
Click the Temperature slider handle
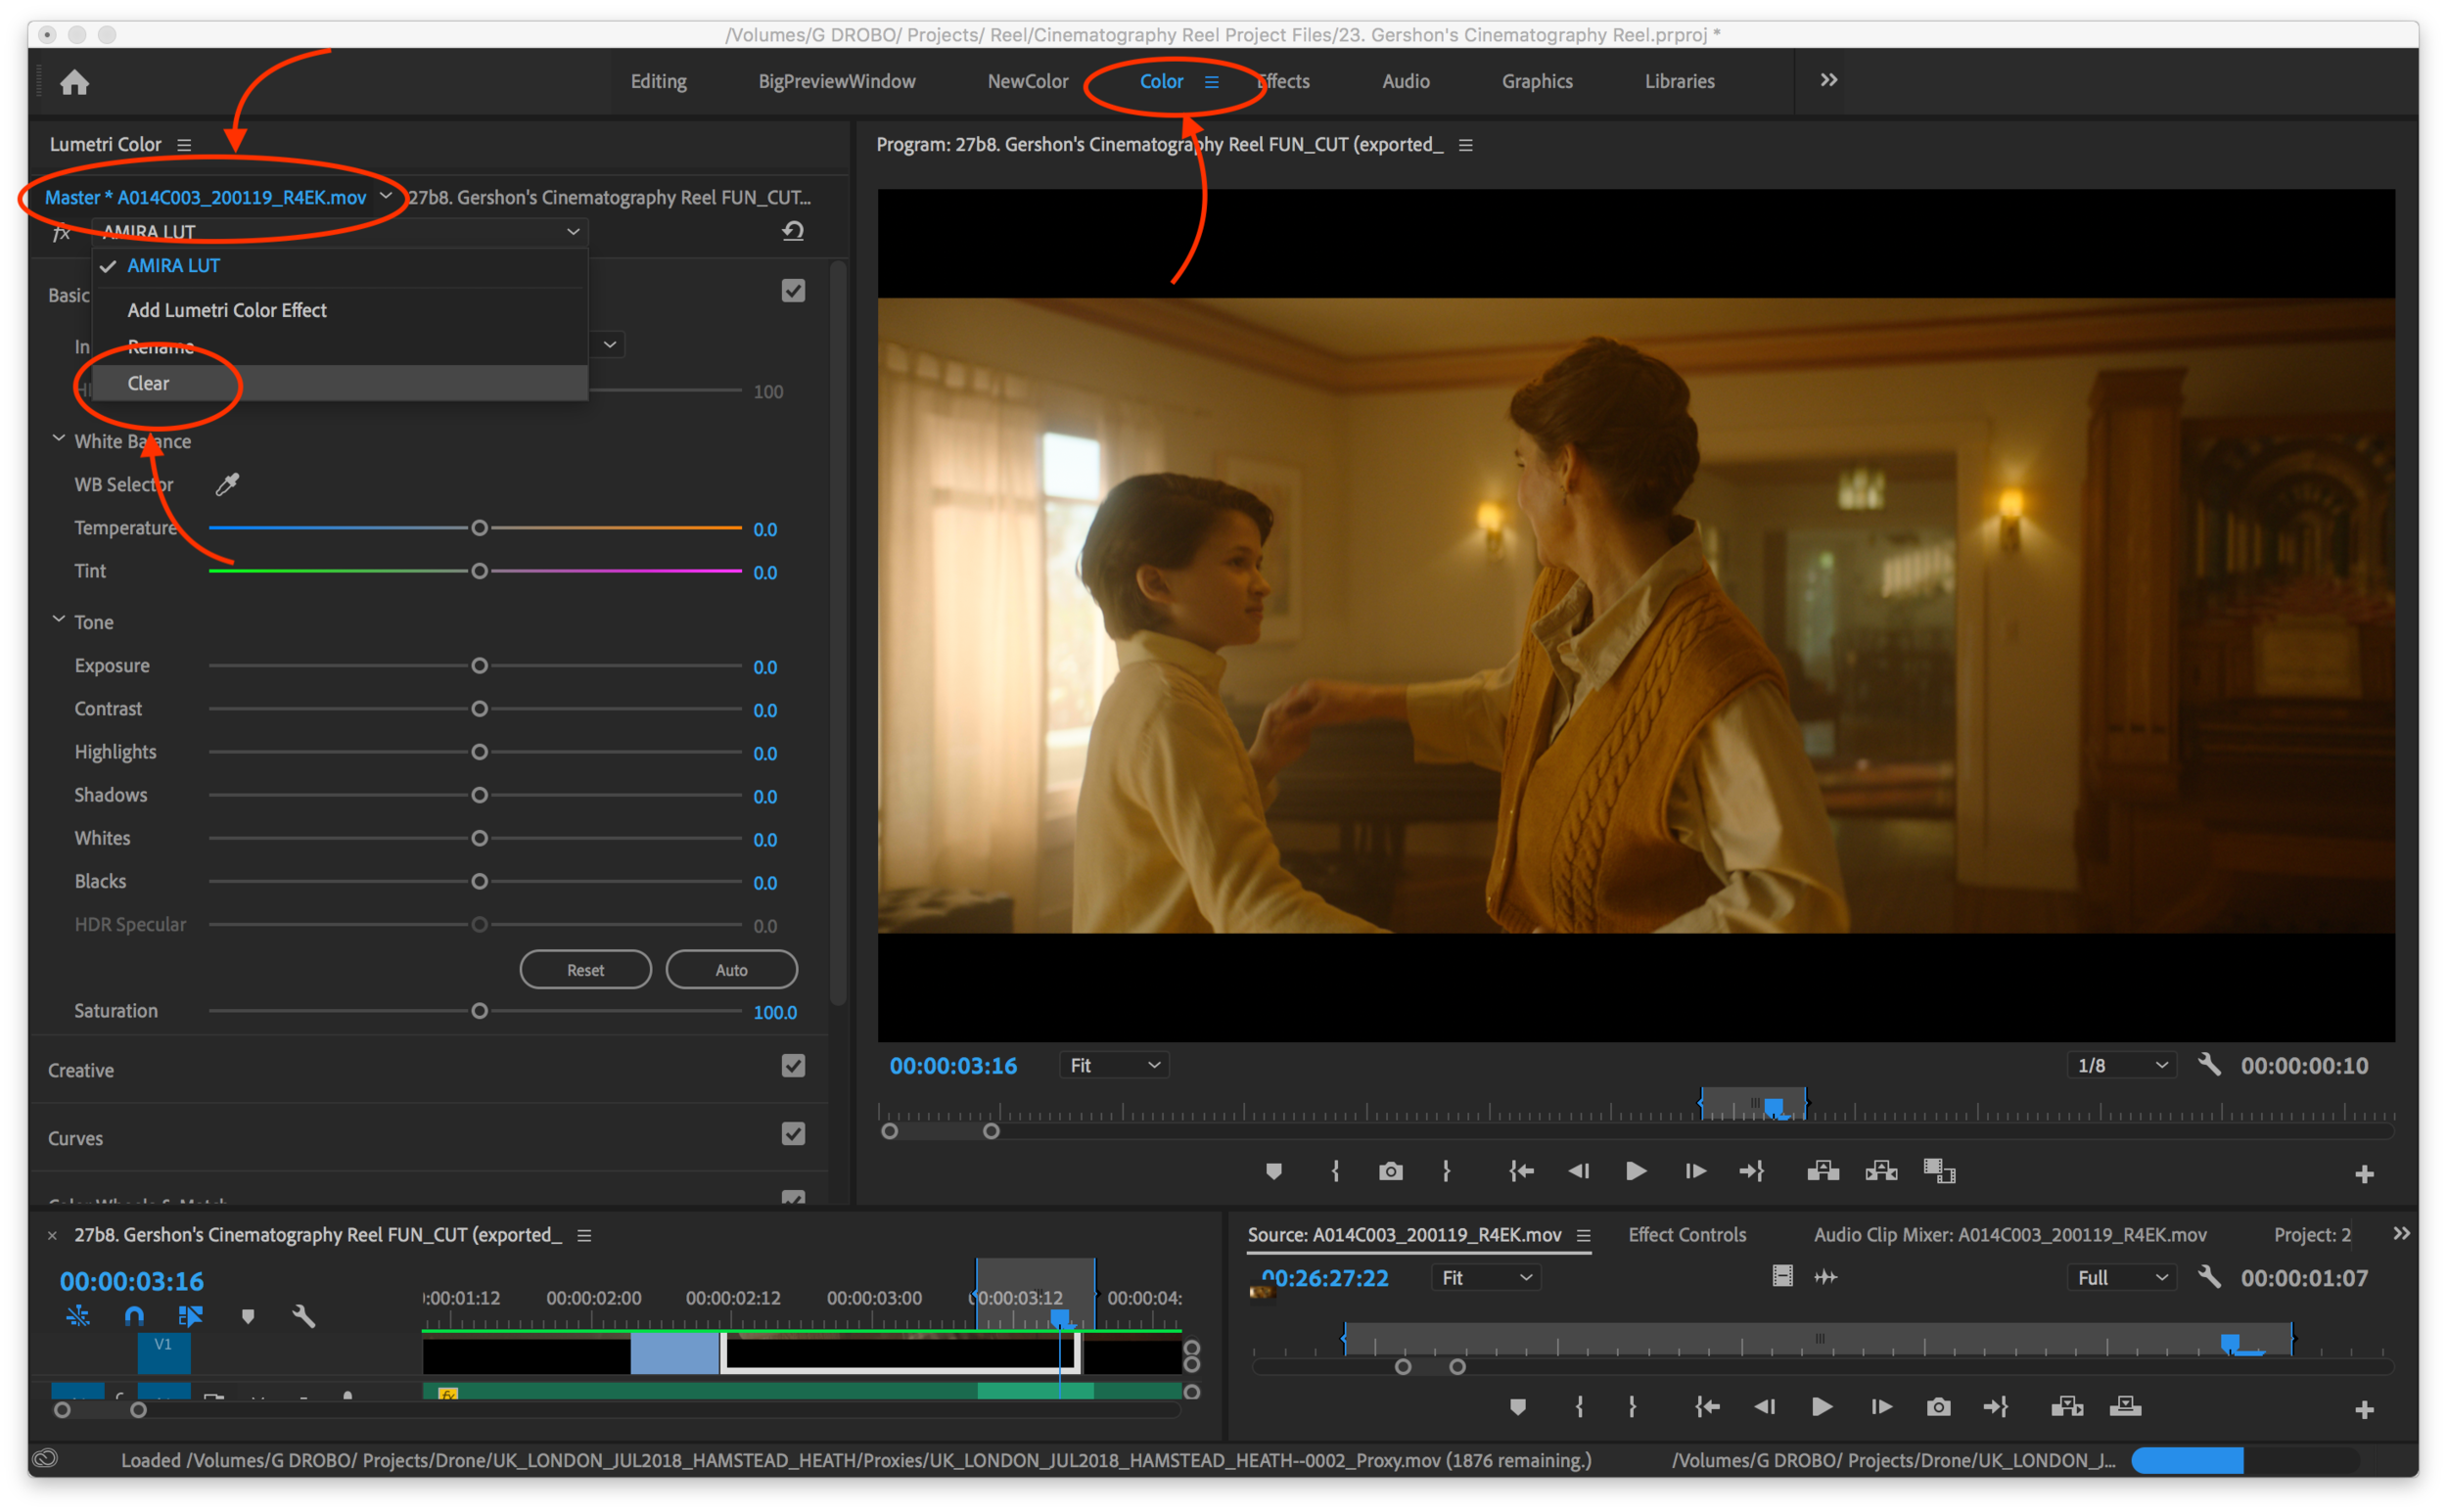(x=479, y=528)
